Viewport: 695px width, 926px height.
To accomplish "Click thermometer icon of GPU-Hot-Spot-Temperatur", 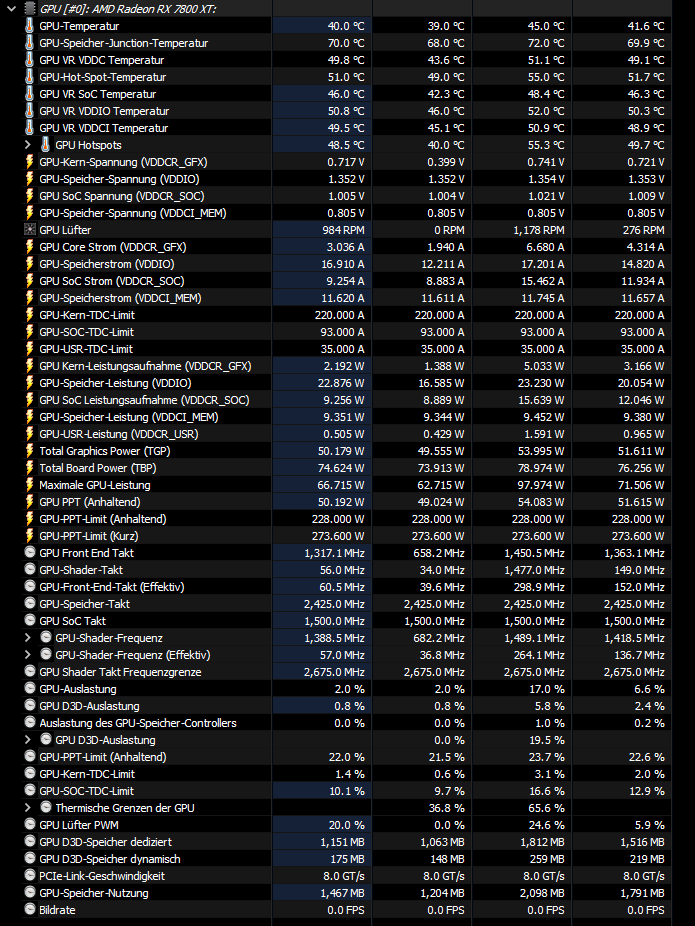I will 30,77.
